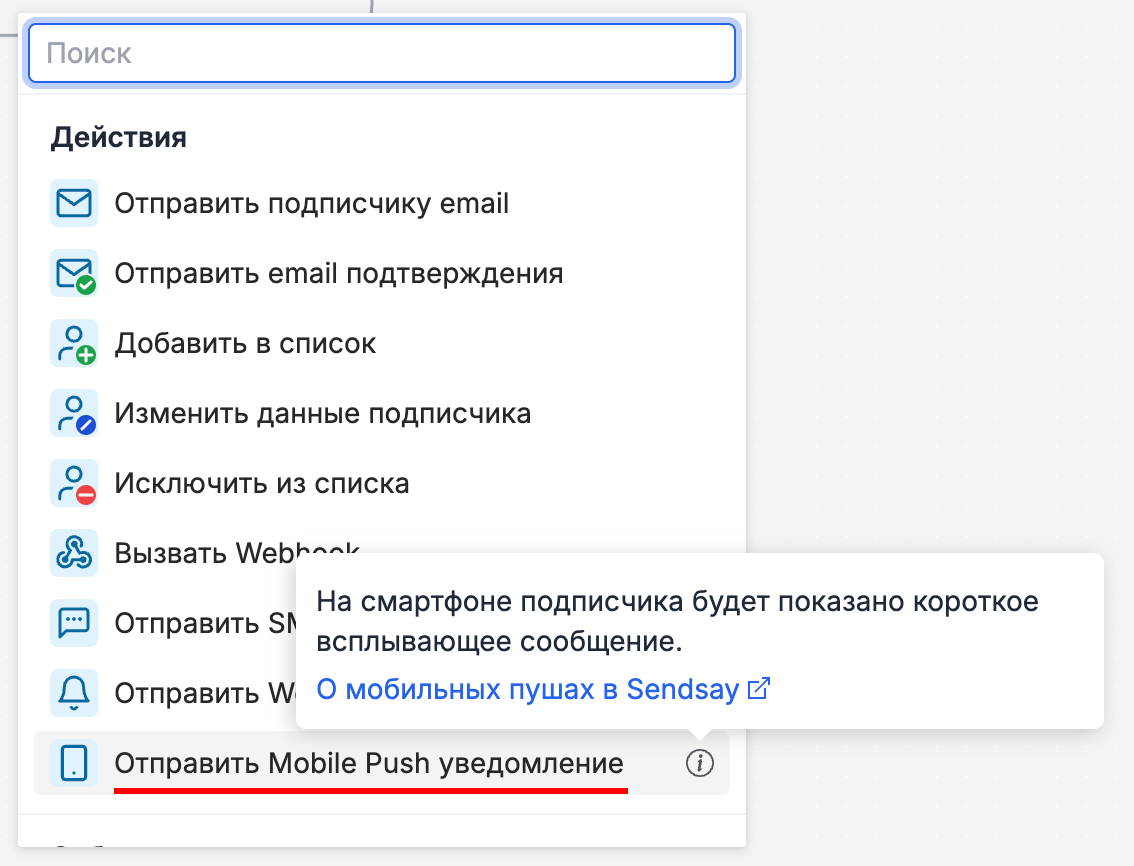Open the external link icon in the tooltip

point(760,688)
